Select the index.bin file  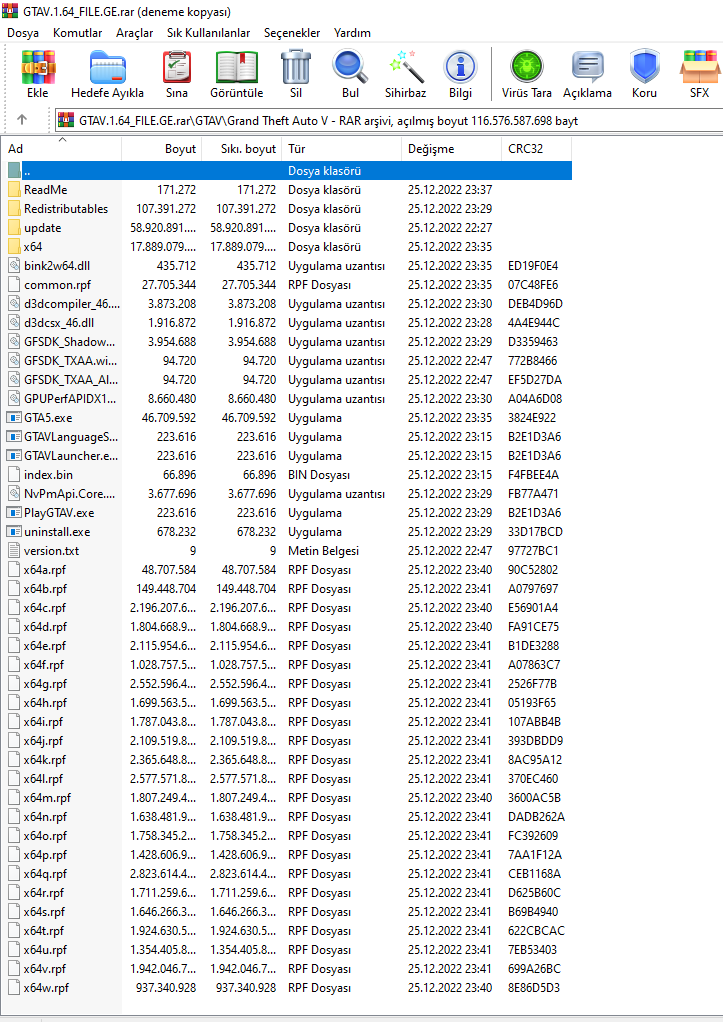click(48, 475)
